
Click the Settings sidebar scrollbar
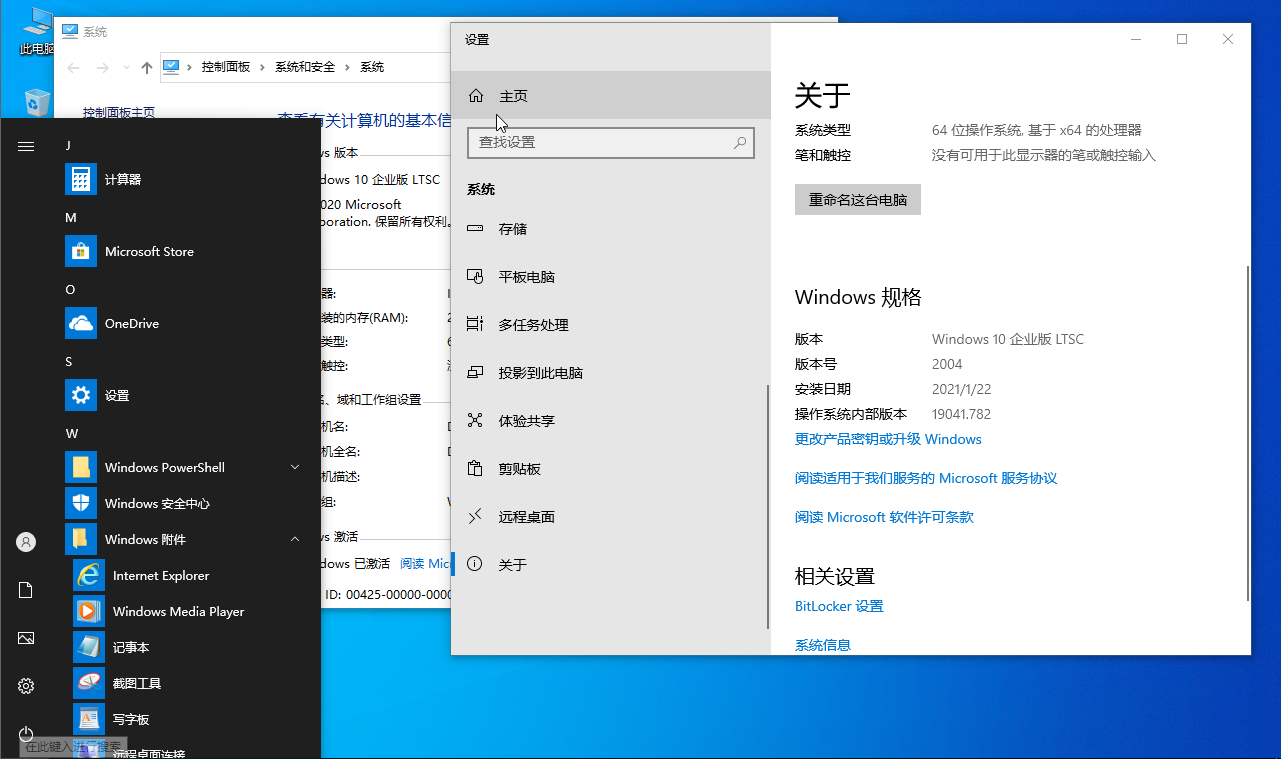click(x=768, y=507)
